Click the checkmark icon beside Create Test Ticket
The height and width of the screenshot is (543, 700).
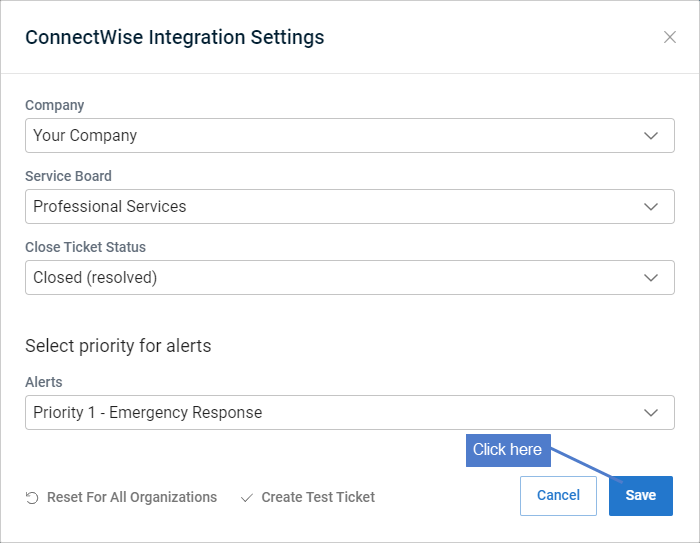[247, 497]
